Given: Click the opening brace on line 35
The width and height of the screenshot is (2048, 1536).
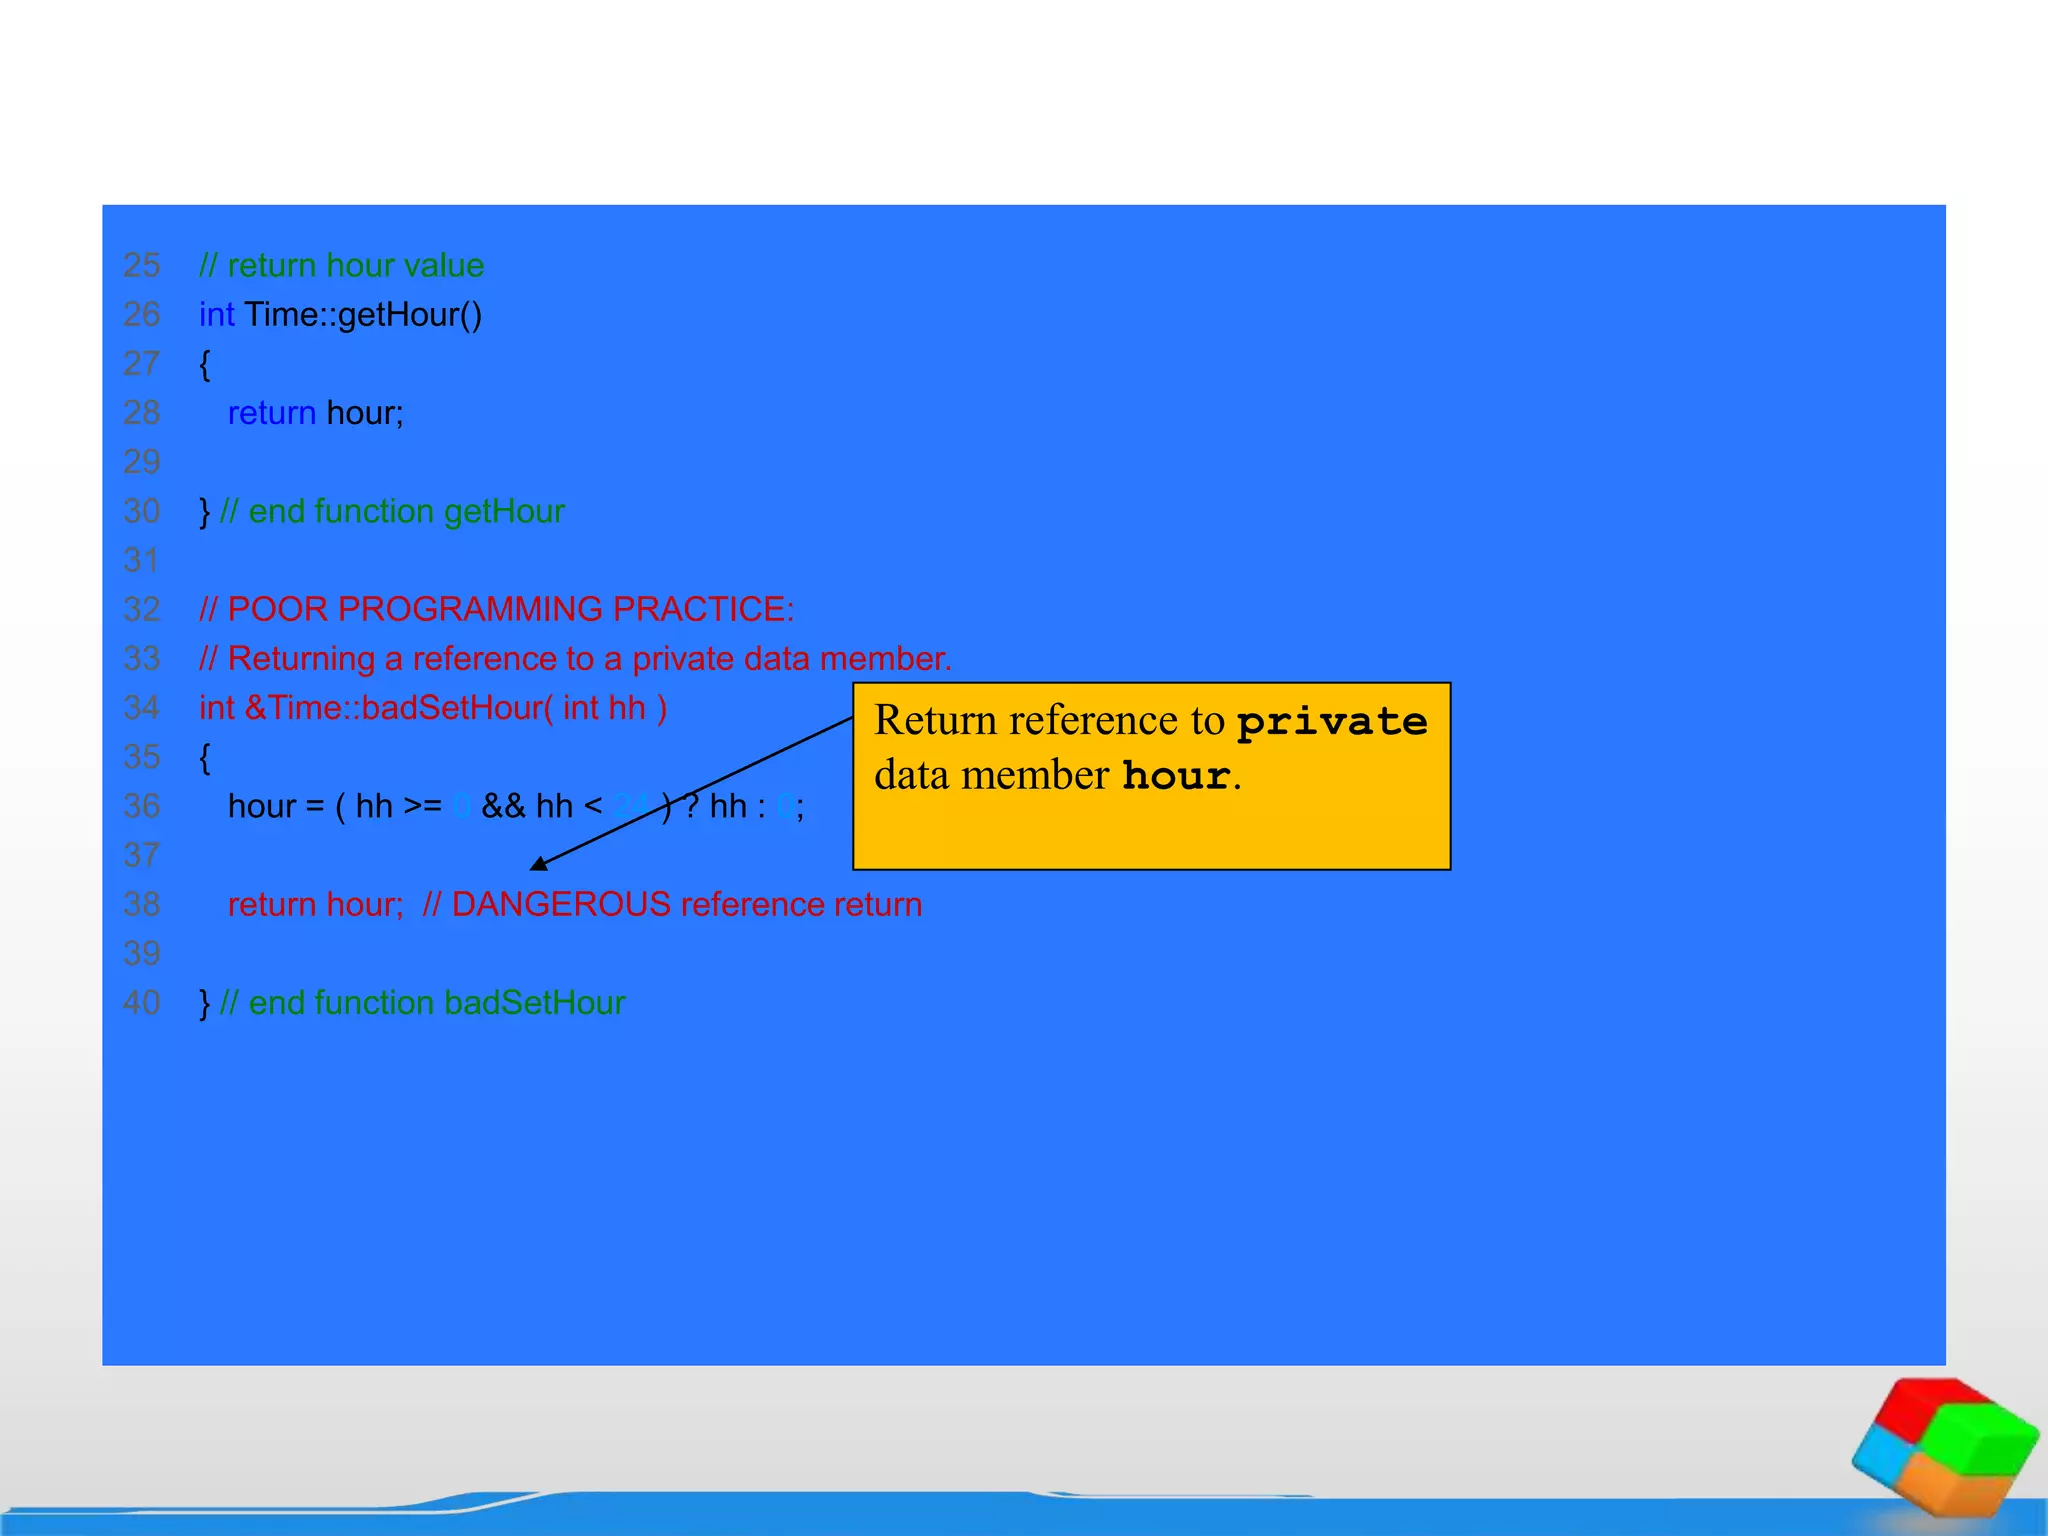Looking at the screenshot, I should pos(205,757).
